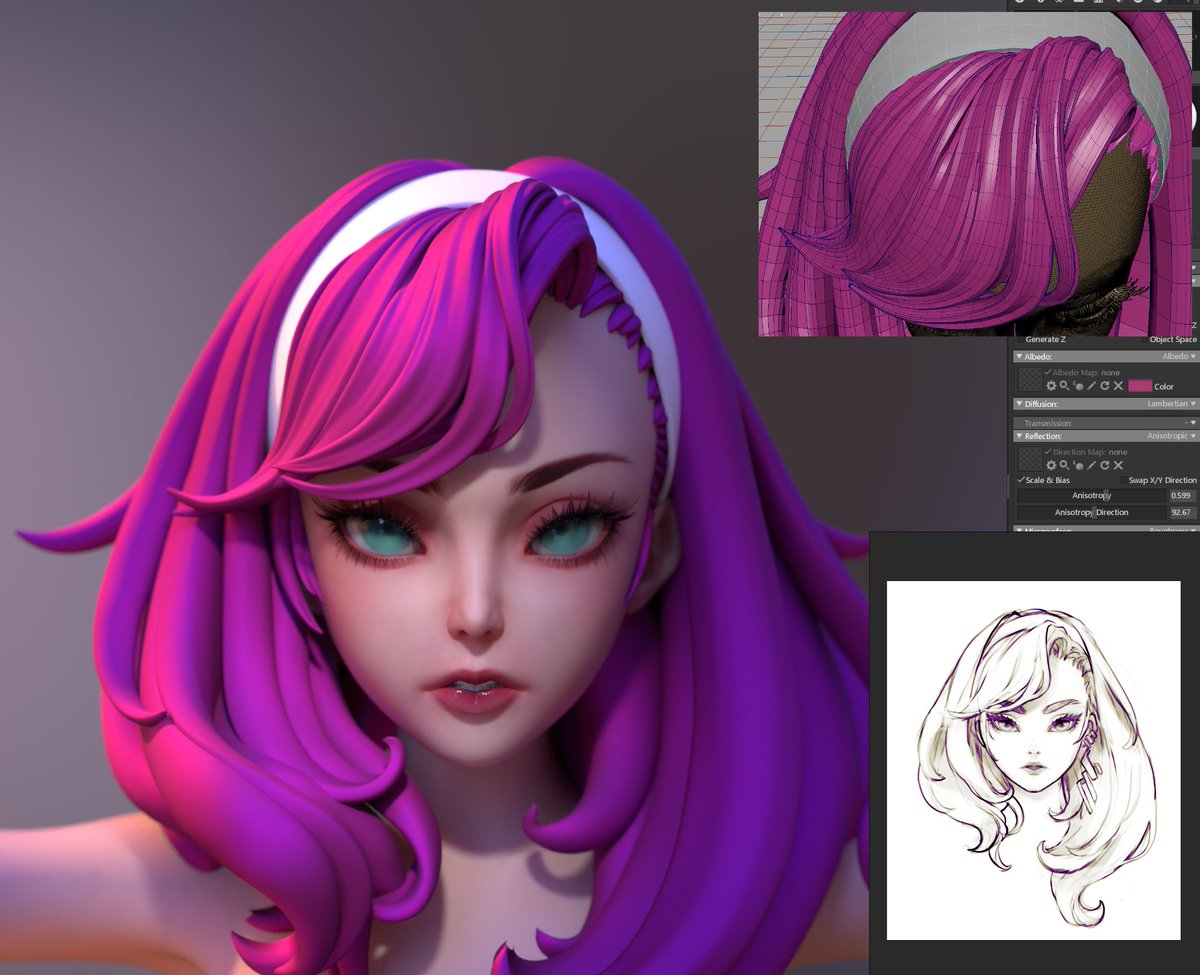Click the Anisotropy Direction slider

(x=1091, y=512)
